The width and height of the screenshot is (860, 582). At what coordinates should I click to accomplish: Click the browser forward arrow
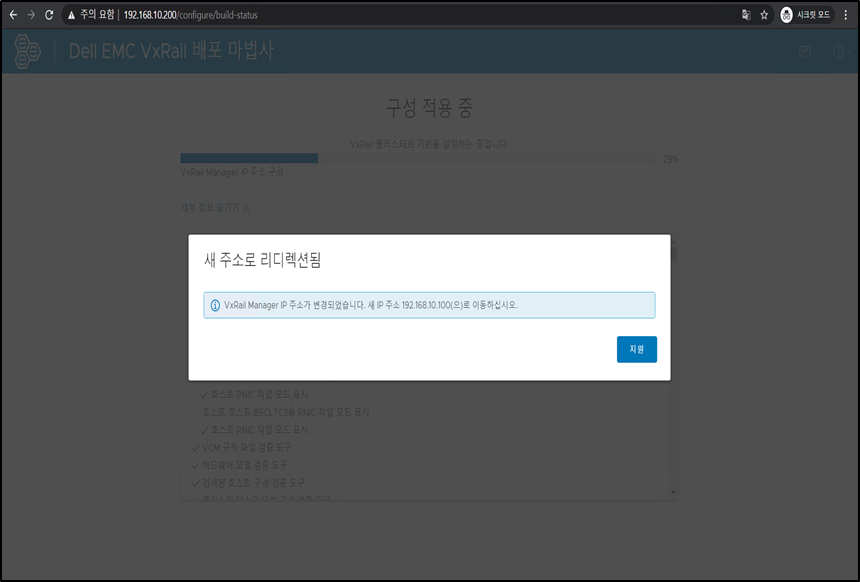tap(31, 15)
